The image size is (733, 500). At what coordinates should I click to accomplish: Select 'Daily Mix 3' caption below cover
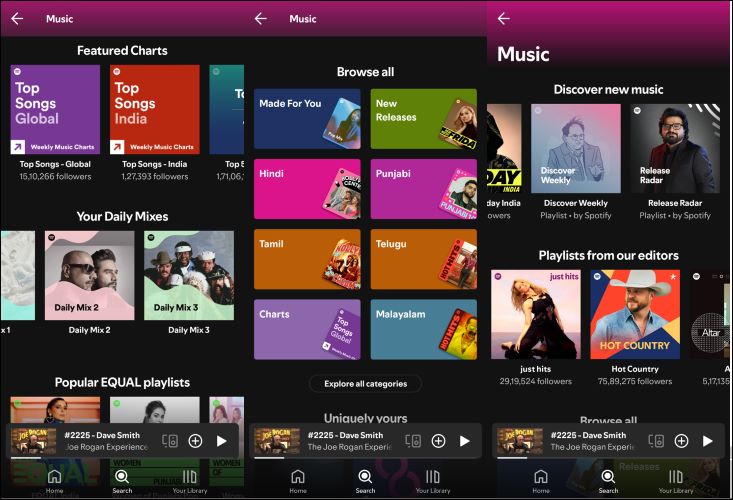coord(189,330)
